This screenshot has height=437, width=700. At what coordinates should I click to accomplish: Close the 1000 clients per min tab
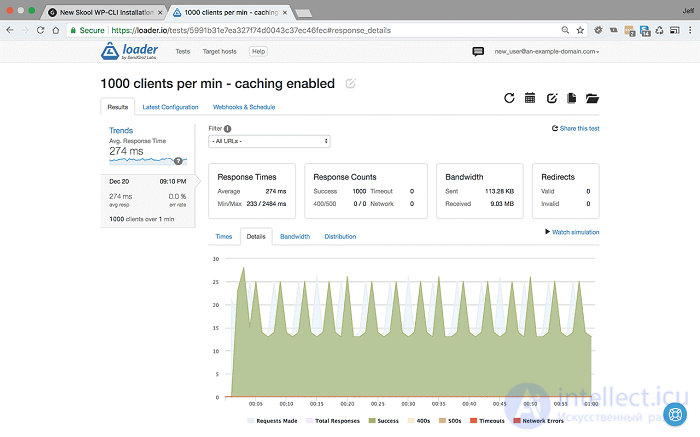click(285, 12)
